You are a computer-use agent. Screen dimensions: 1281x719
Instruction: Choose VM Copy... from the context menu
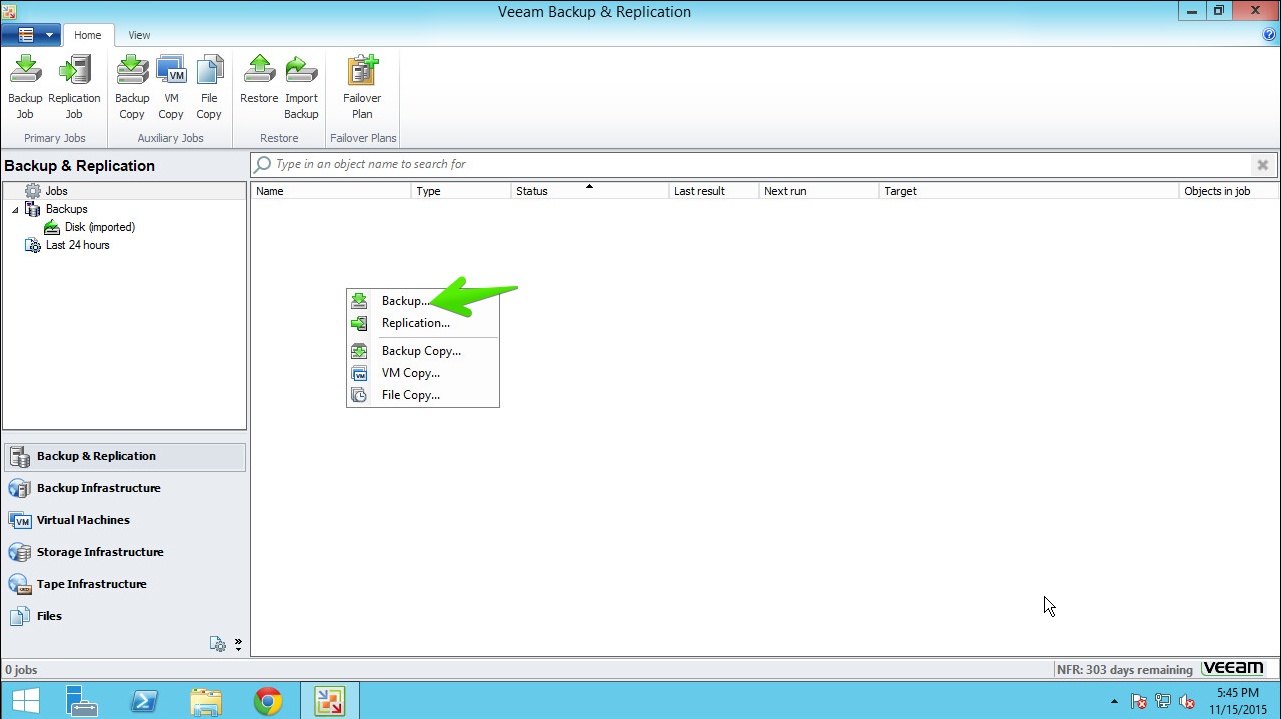[423, 373]
